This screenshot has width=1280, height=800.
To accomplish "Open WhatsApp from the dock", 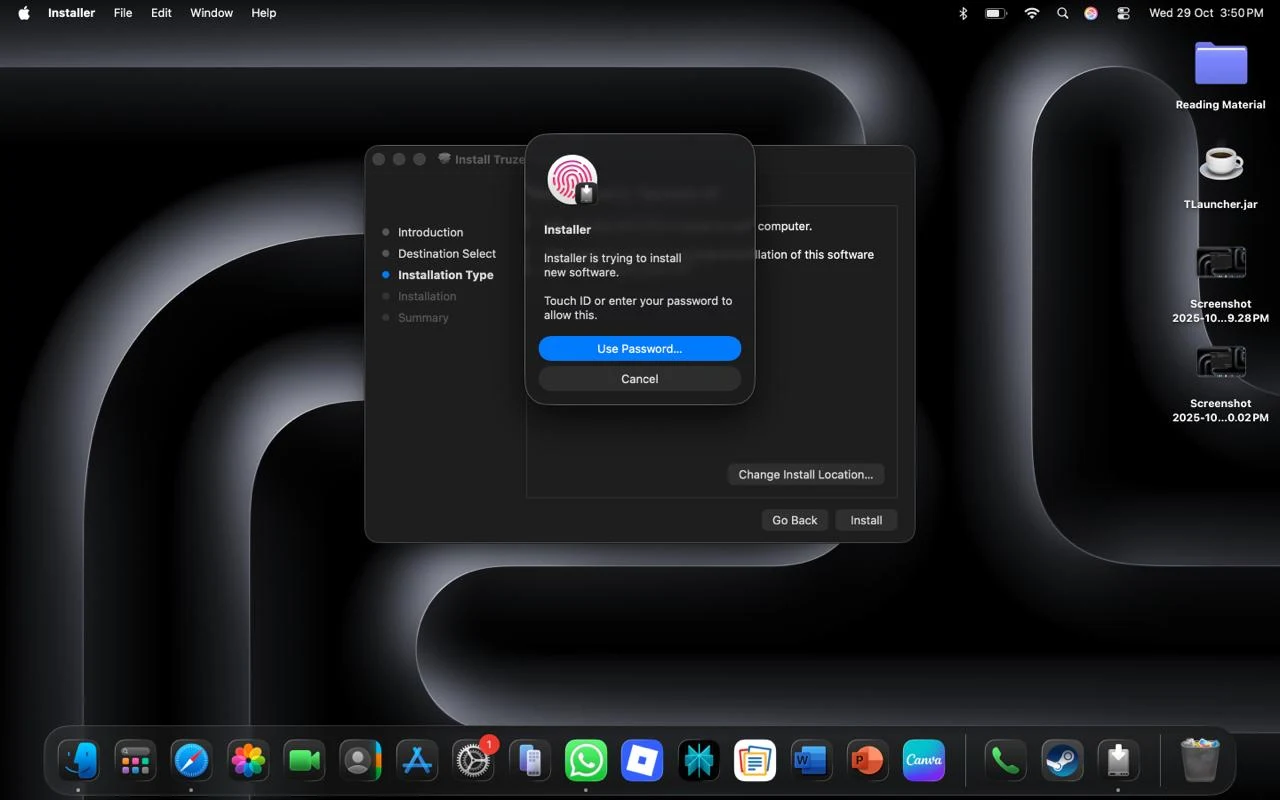I will click(x=586, y=761).
